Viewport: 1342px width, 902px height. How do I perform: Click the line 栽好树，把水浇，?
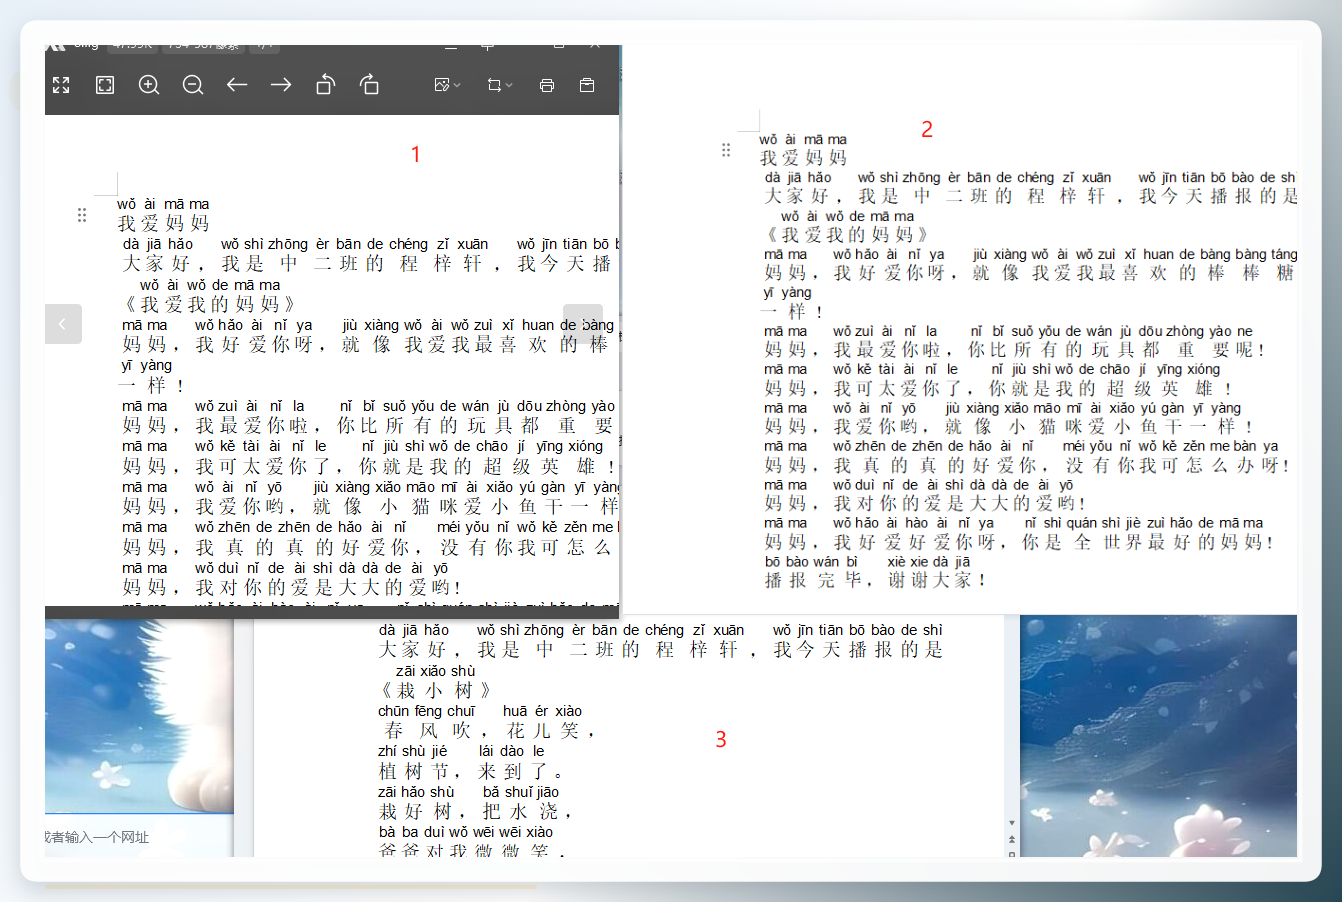476,811
